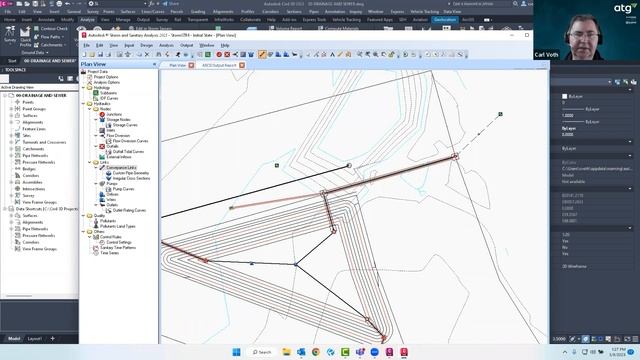Viewport: 640px width, 360px height.
Task: Select Storage Curves in project tree
Action: tap(125, 125)
